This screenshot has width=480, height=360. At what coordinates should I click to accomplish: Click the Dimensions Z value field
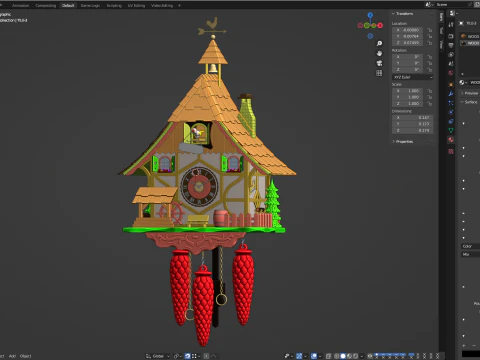tap(413, 130)
